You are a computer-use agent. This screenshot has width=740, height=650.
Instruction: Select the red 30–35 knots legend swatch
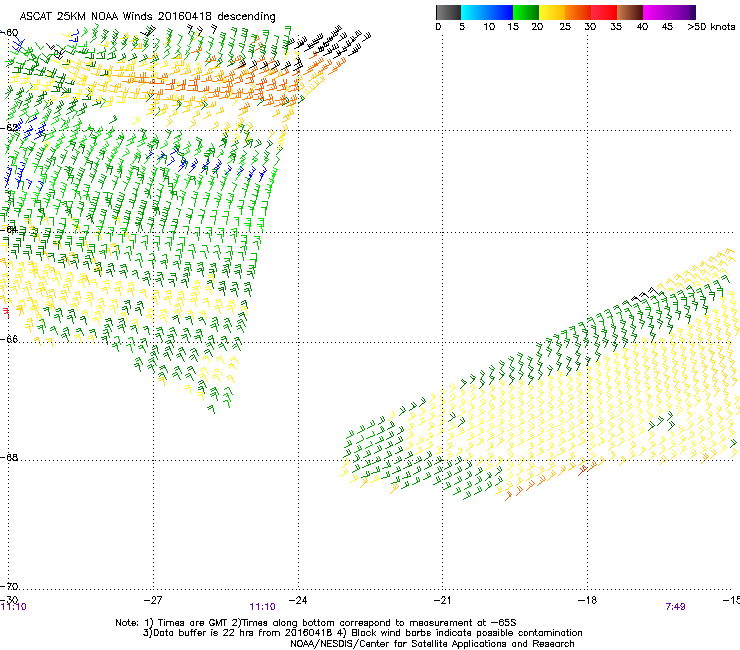coord(604,12)
